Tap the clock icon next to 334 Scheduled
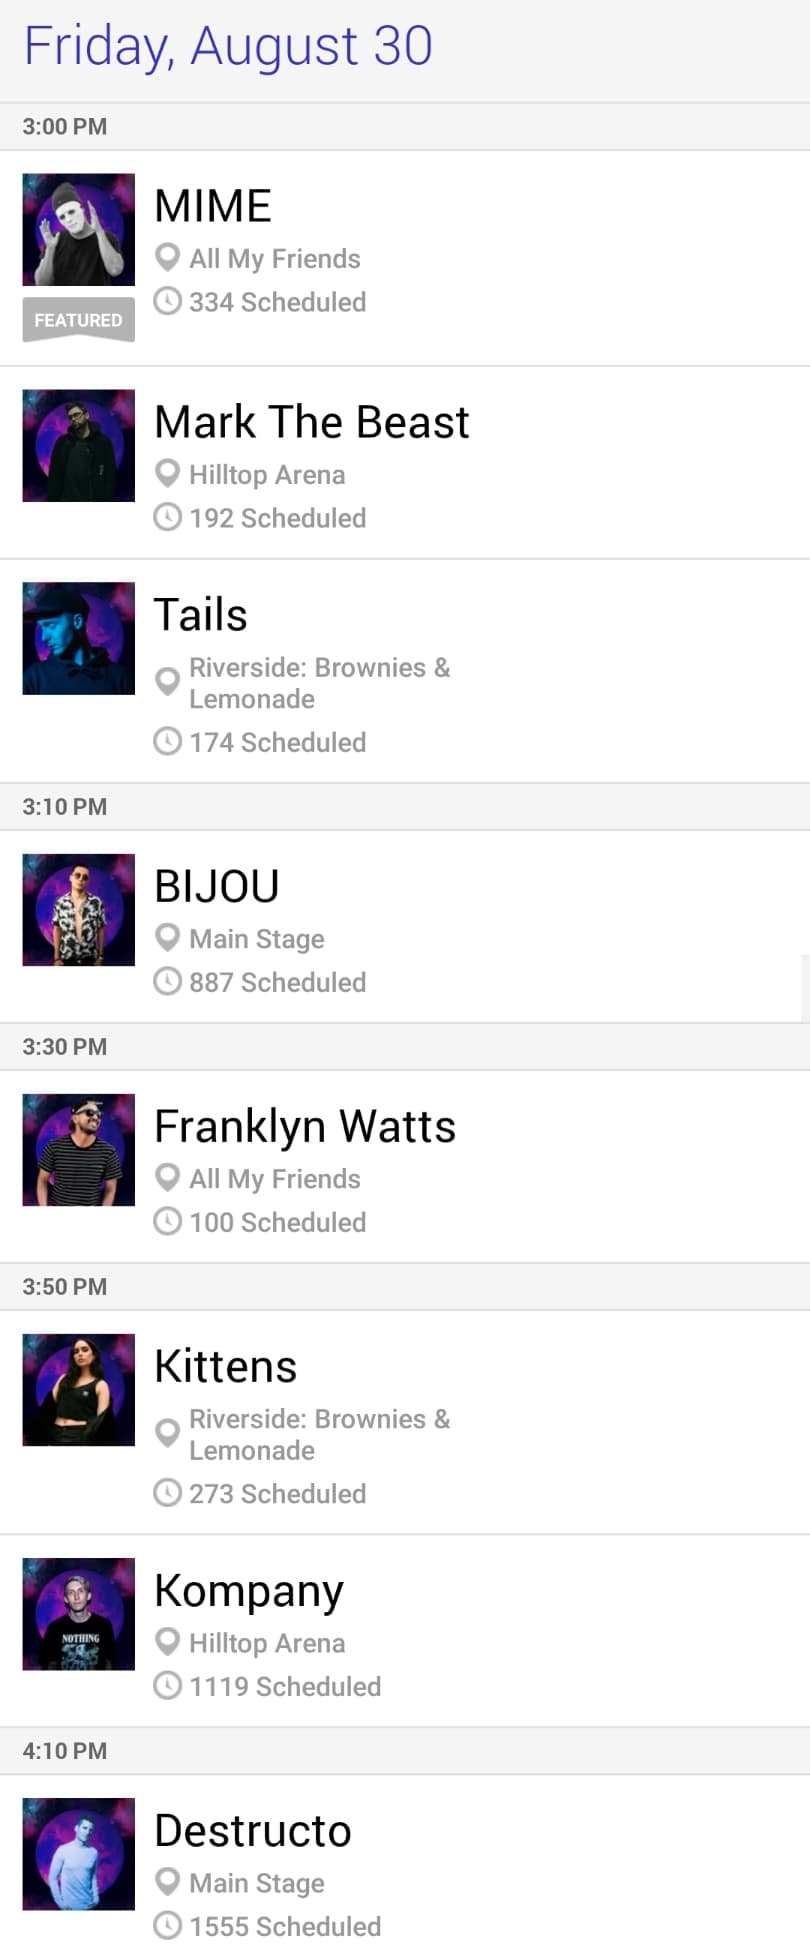 (x=167, y=301)
